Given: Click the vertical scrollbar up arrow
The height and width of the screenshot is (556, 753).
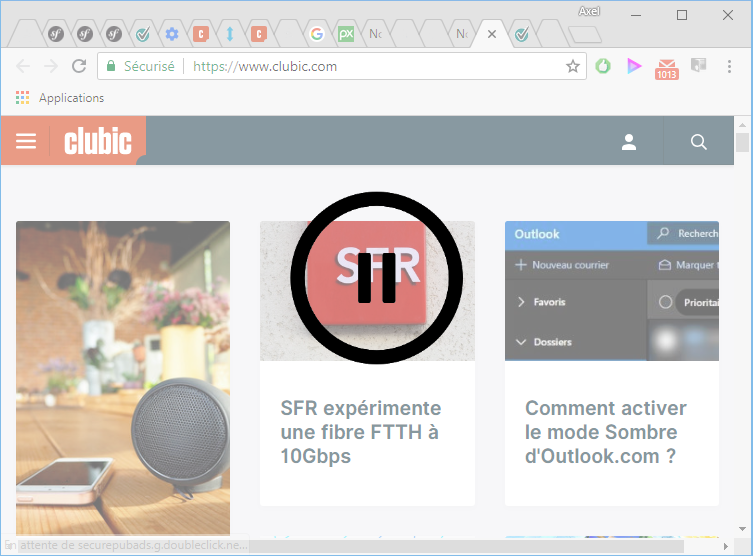Looking at the screenshot, I should click(742, 125).
